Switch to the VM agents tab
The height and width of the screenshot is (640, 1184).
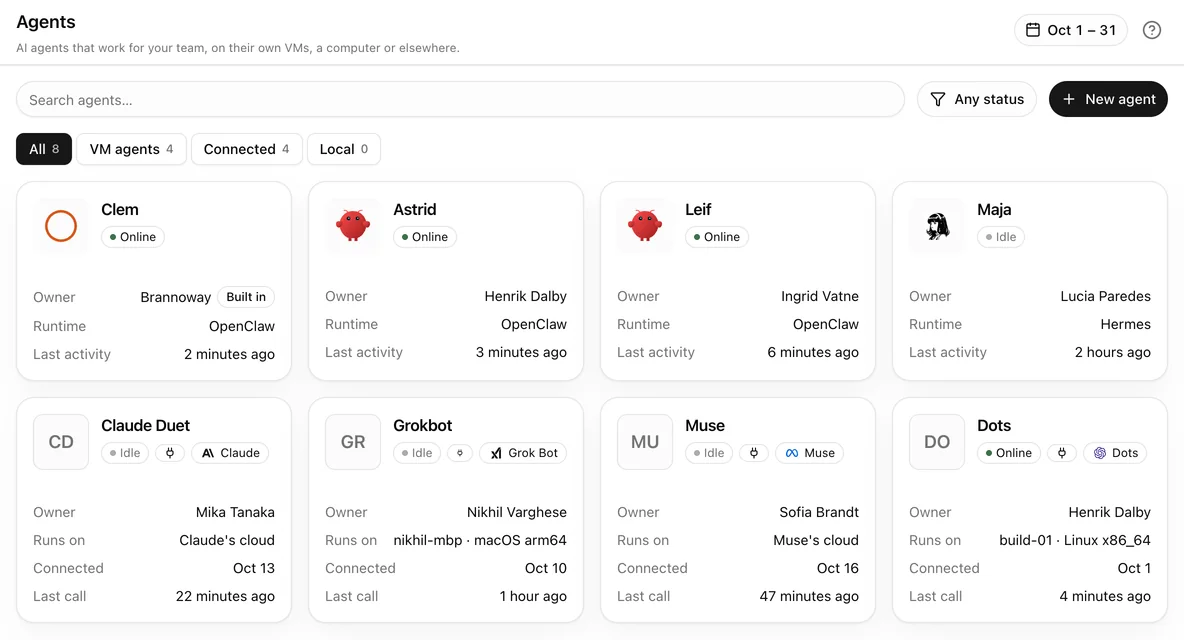click(x=131, y=149)
